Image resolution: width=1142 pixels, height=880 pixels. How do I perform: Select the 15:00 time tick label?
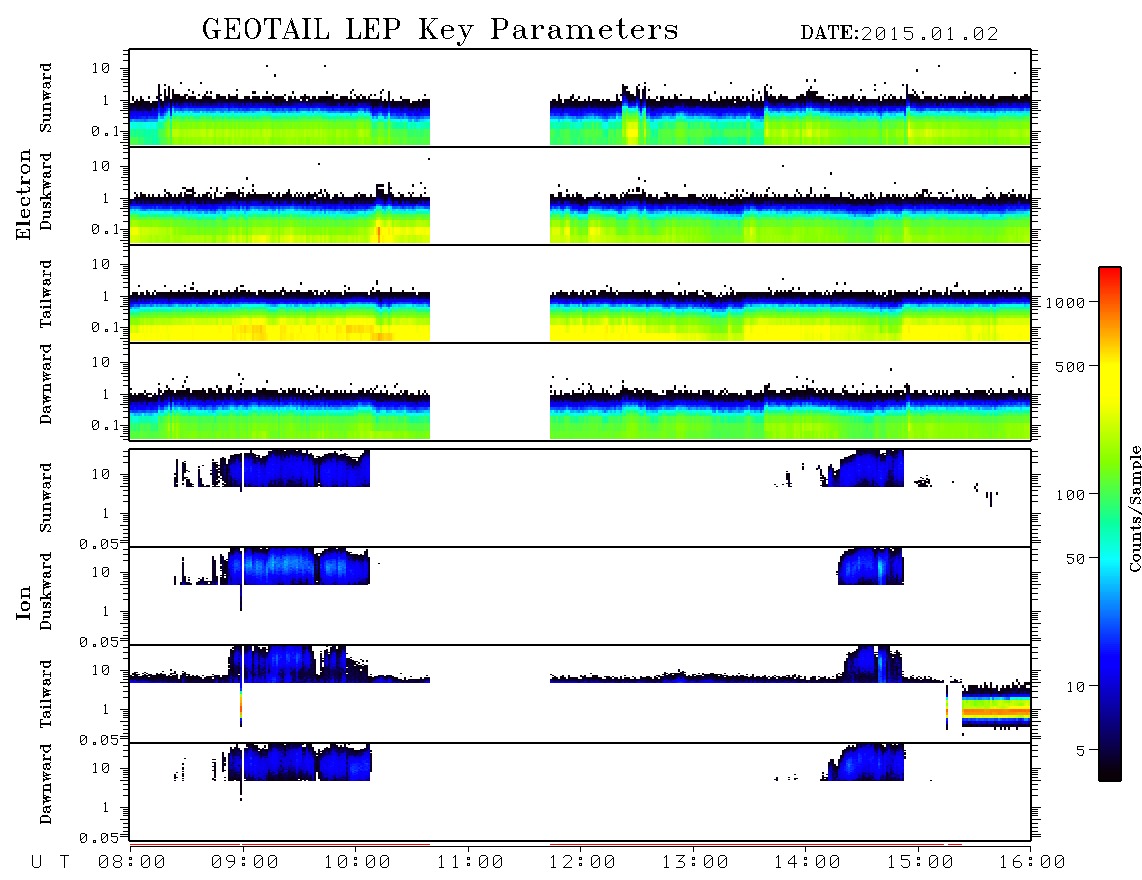[x=920, y=862]
